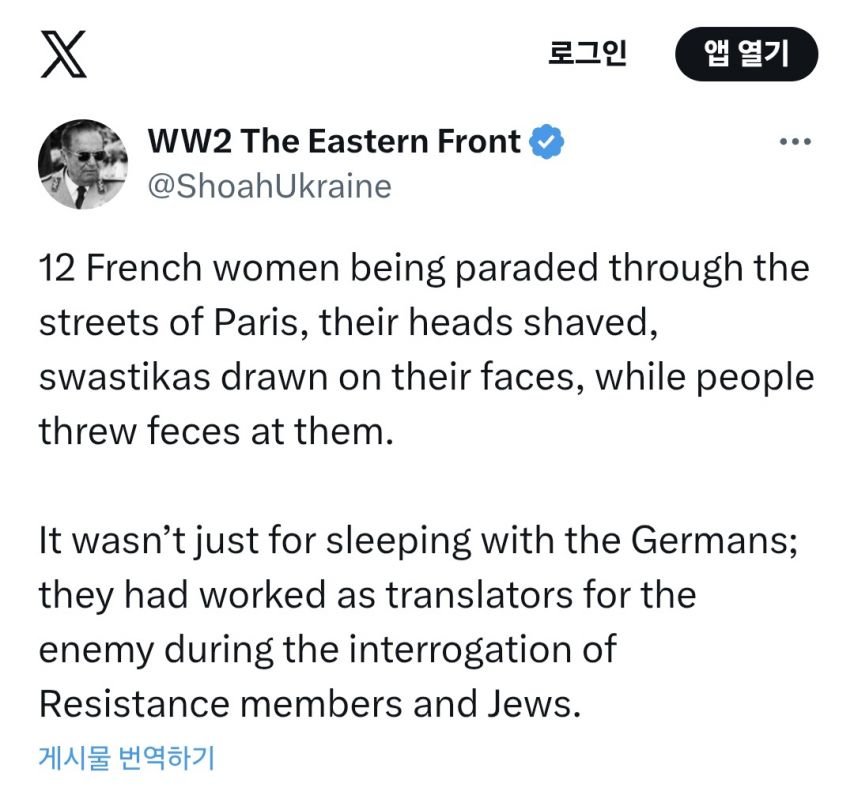
Task: Tap the verified badge beside the display name
Action: click(x=547, y=141)
